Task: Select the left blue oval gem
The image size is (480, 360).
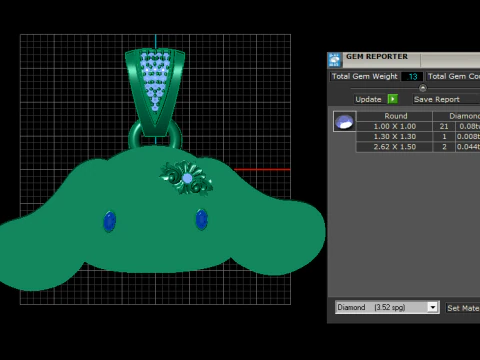Action: coord(110,221)
